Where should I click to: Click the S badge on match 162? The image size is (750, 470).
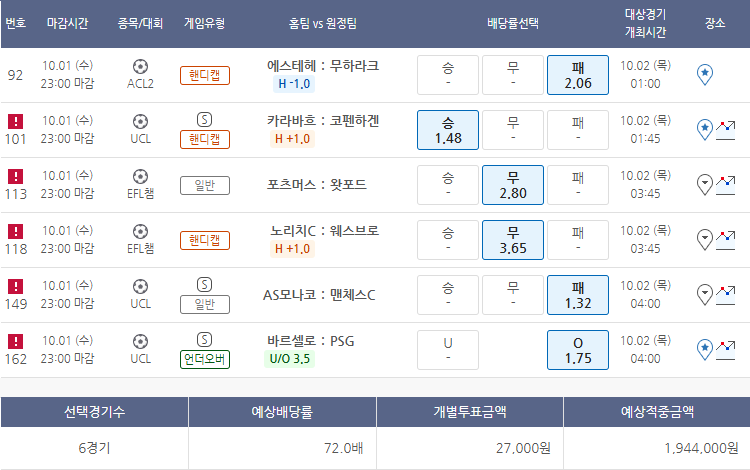pos(204,340)
